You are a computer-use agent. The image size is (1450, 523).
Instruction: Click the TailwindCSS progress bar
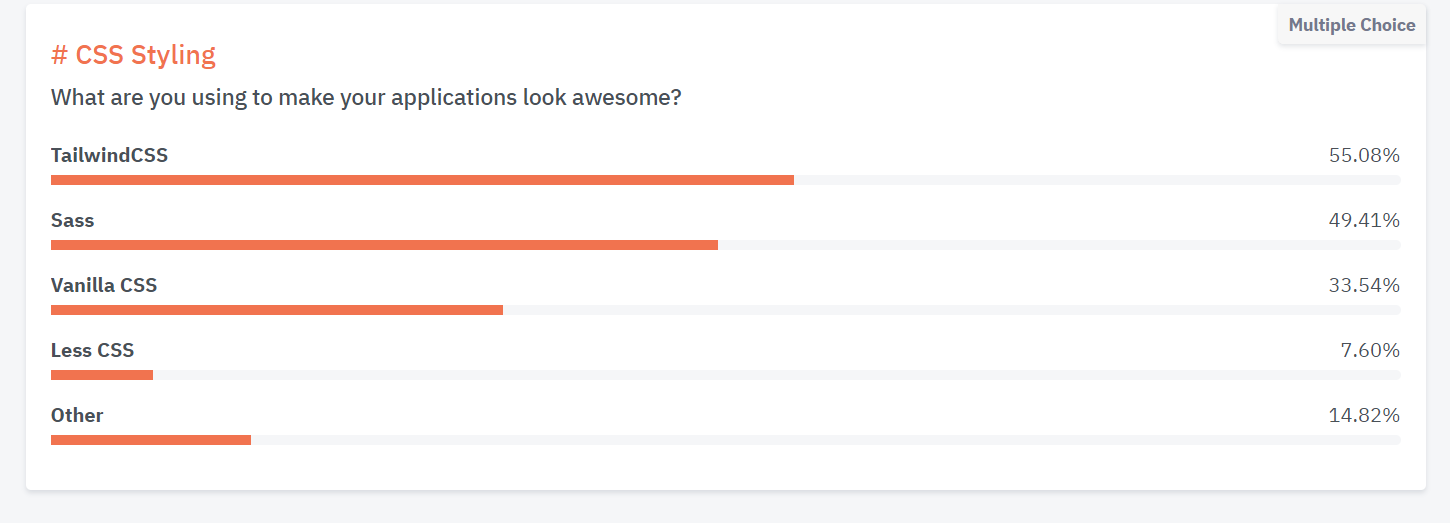(726, 180)
